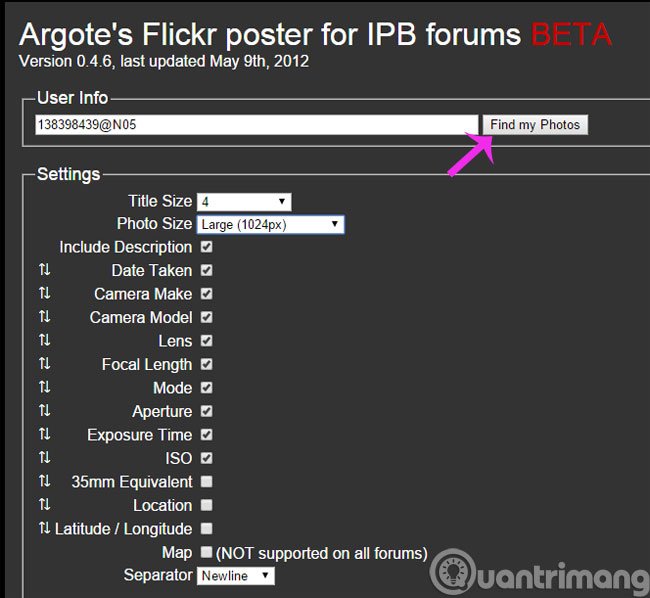This screenshot has height=598, width=650.
Task: Uncheck the Include Description checkbox
Action: pos(206,247)
